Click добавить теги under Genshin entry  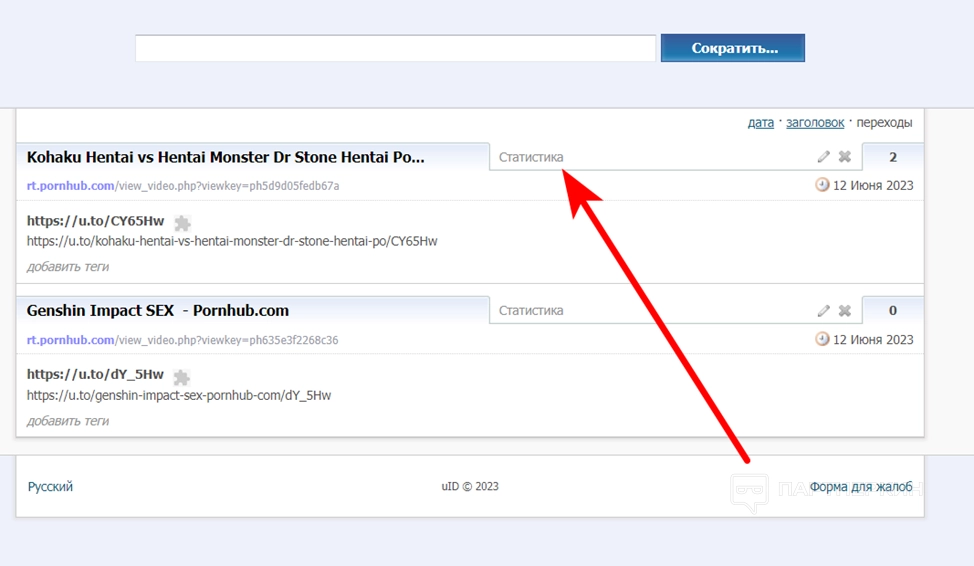click(x=68, y=421)
